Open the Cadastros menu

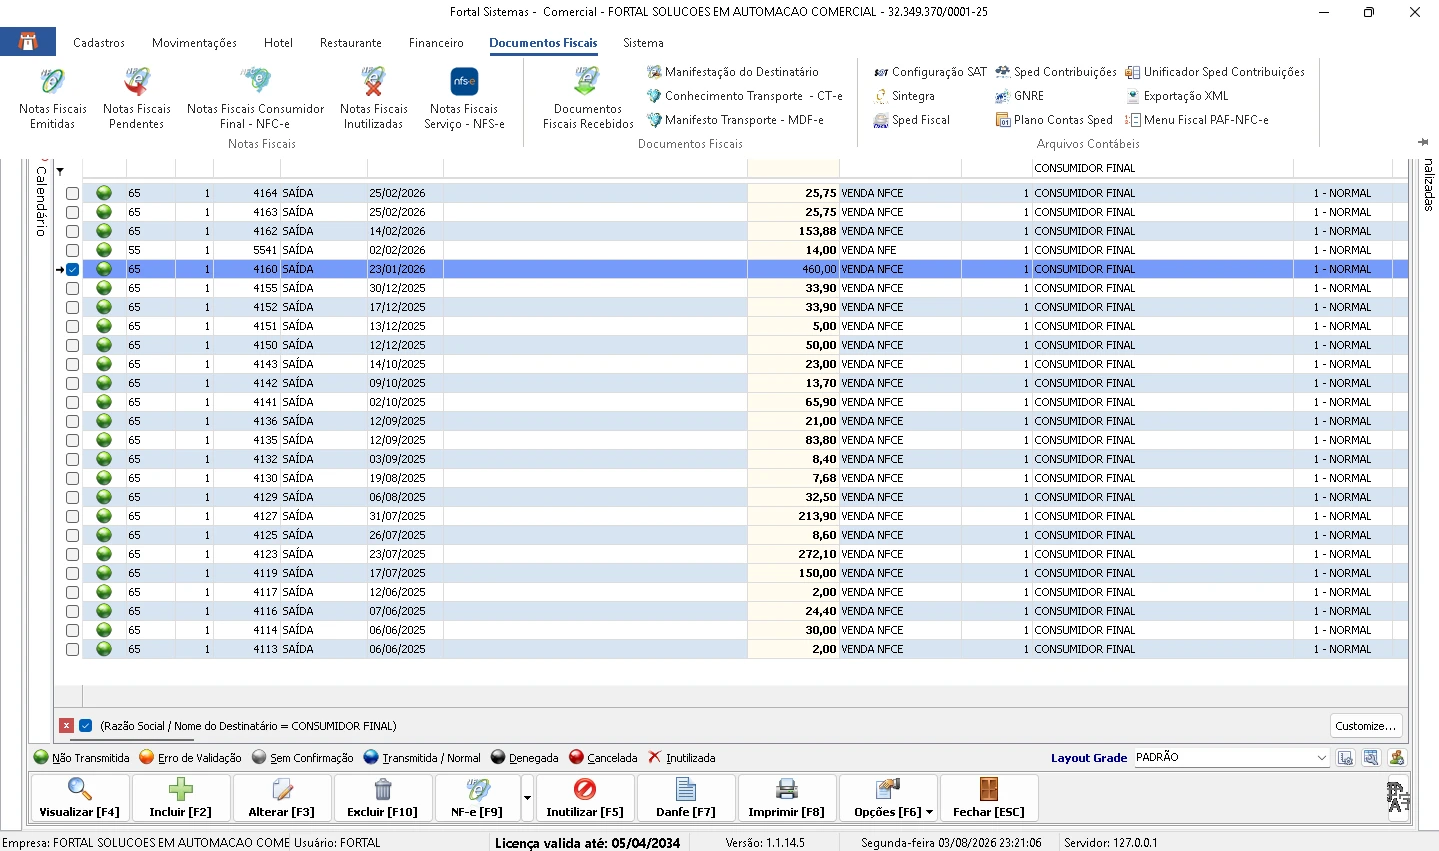(99, 43)
